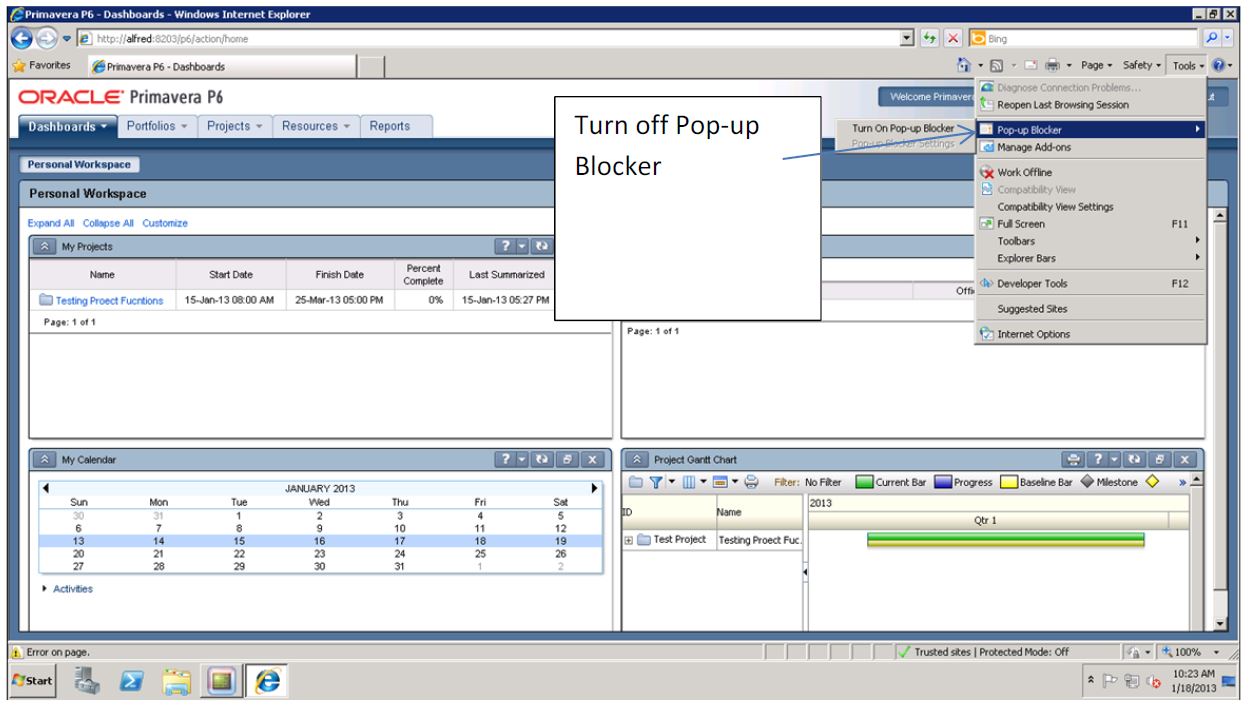Refresh the My Calendar portlet
This screenshot has height=711, width=1253.
pos(544,459)
